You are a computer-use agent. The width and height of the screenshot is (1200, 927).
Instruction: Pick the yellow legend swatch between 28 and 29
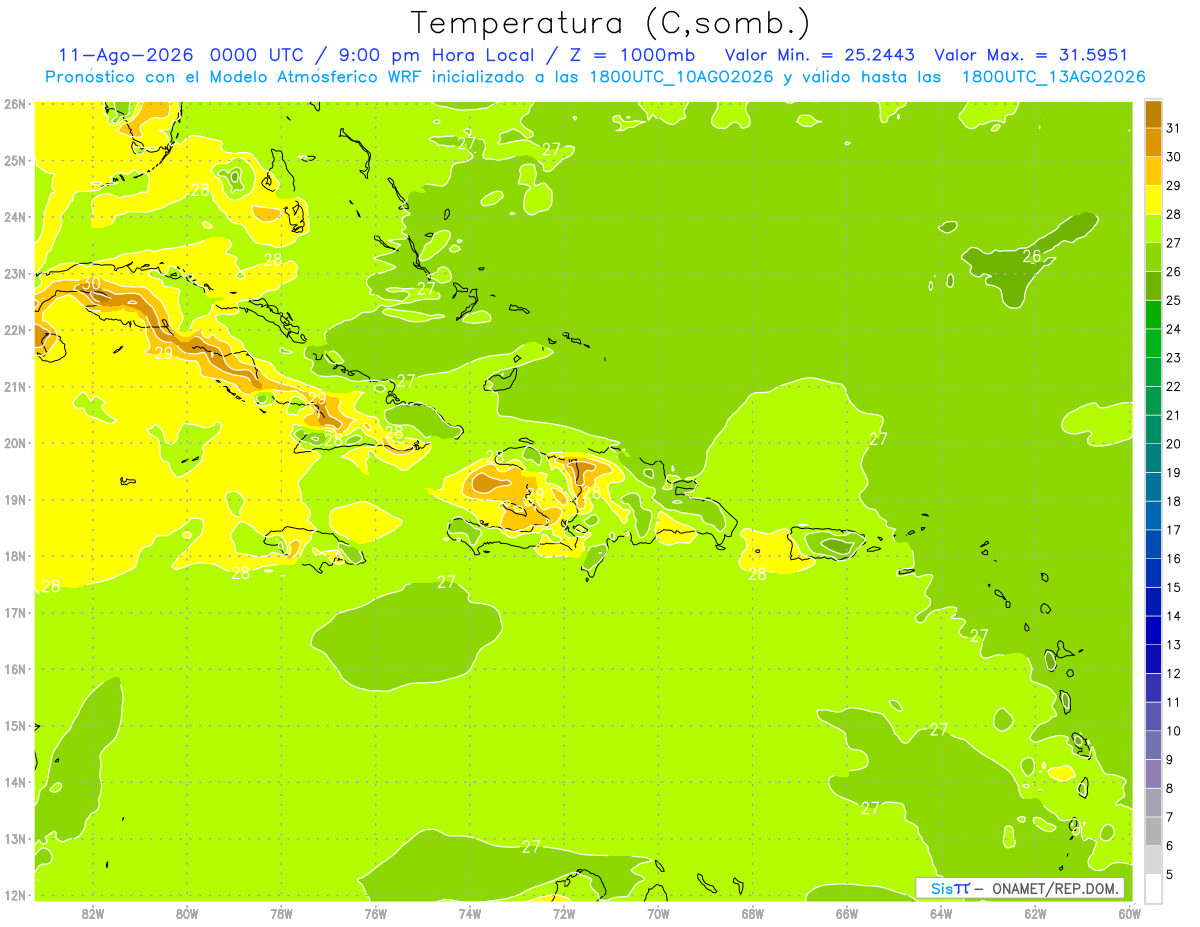pyautogui.click(x=1153, y=200)
